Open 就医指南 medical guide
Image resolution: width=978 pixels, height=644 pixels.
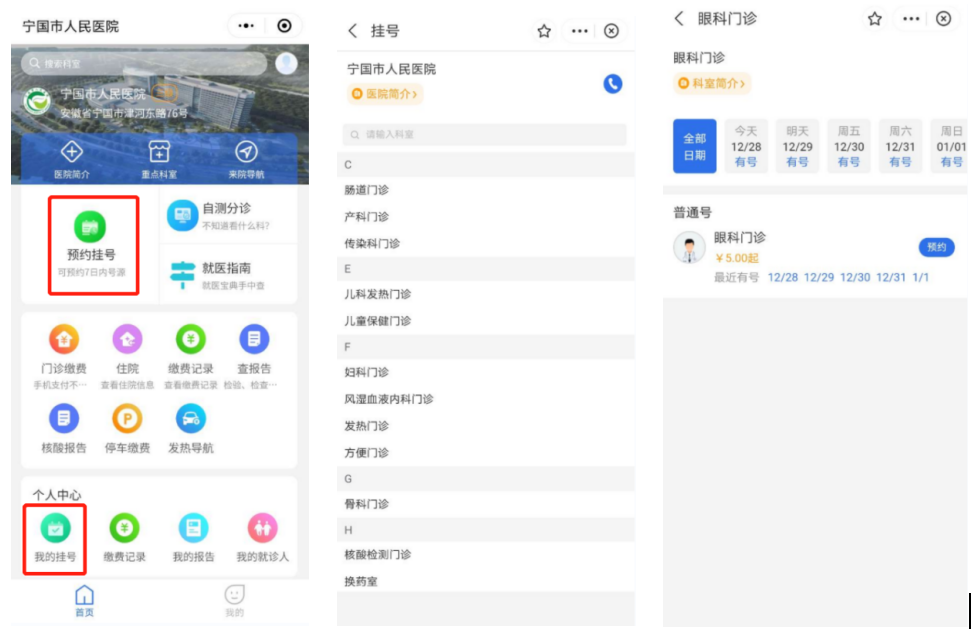point(182,272)
